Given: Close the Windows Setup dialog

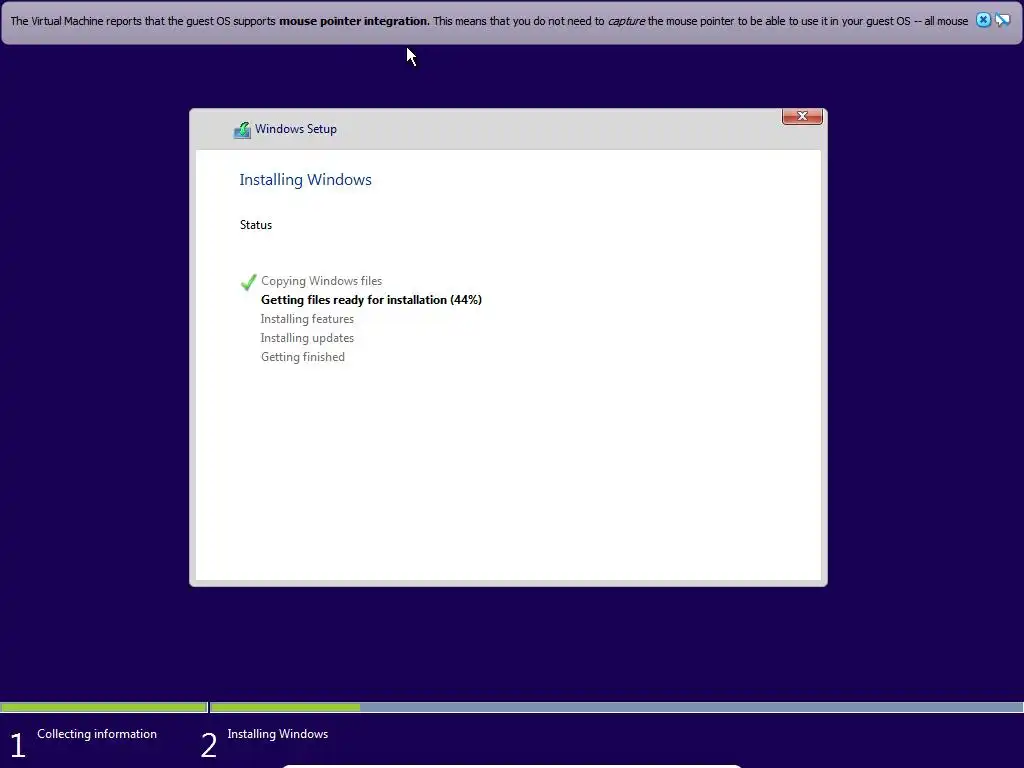Looking at the screenshot, I should pyautogui.click(x=802, y=116).
